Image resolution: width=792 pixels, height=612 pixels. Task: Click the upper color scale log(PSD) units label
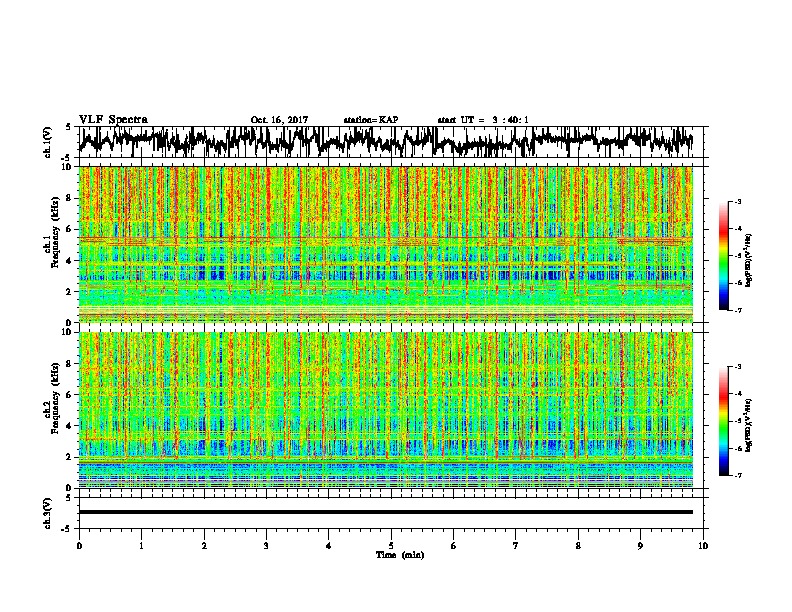pyautogui.click(x=749, y=261)
